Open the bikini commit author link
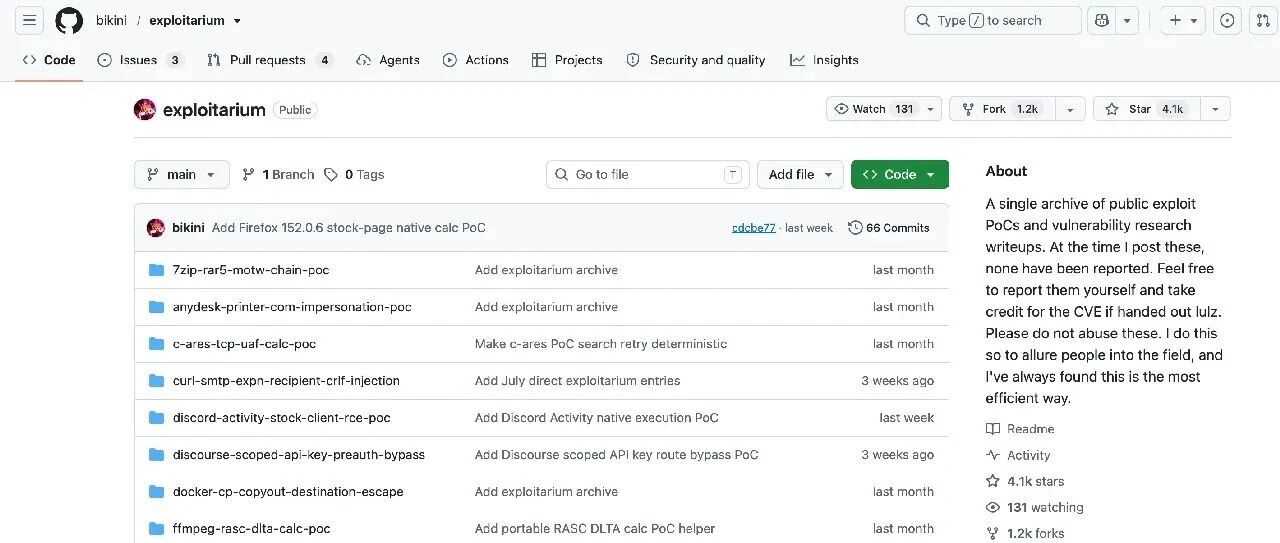This screenshot has height=543, width=1280. 188,228
